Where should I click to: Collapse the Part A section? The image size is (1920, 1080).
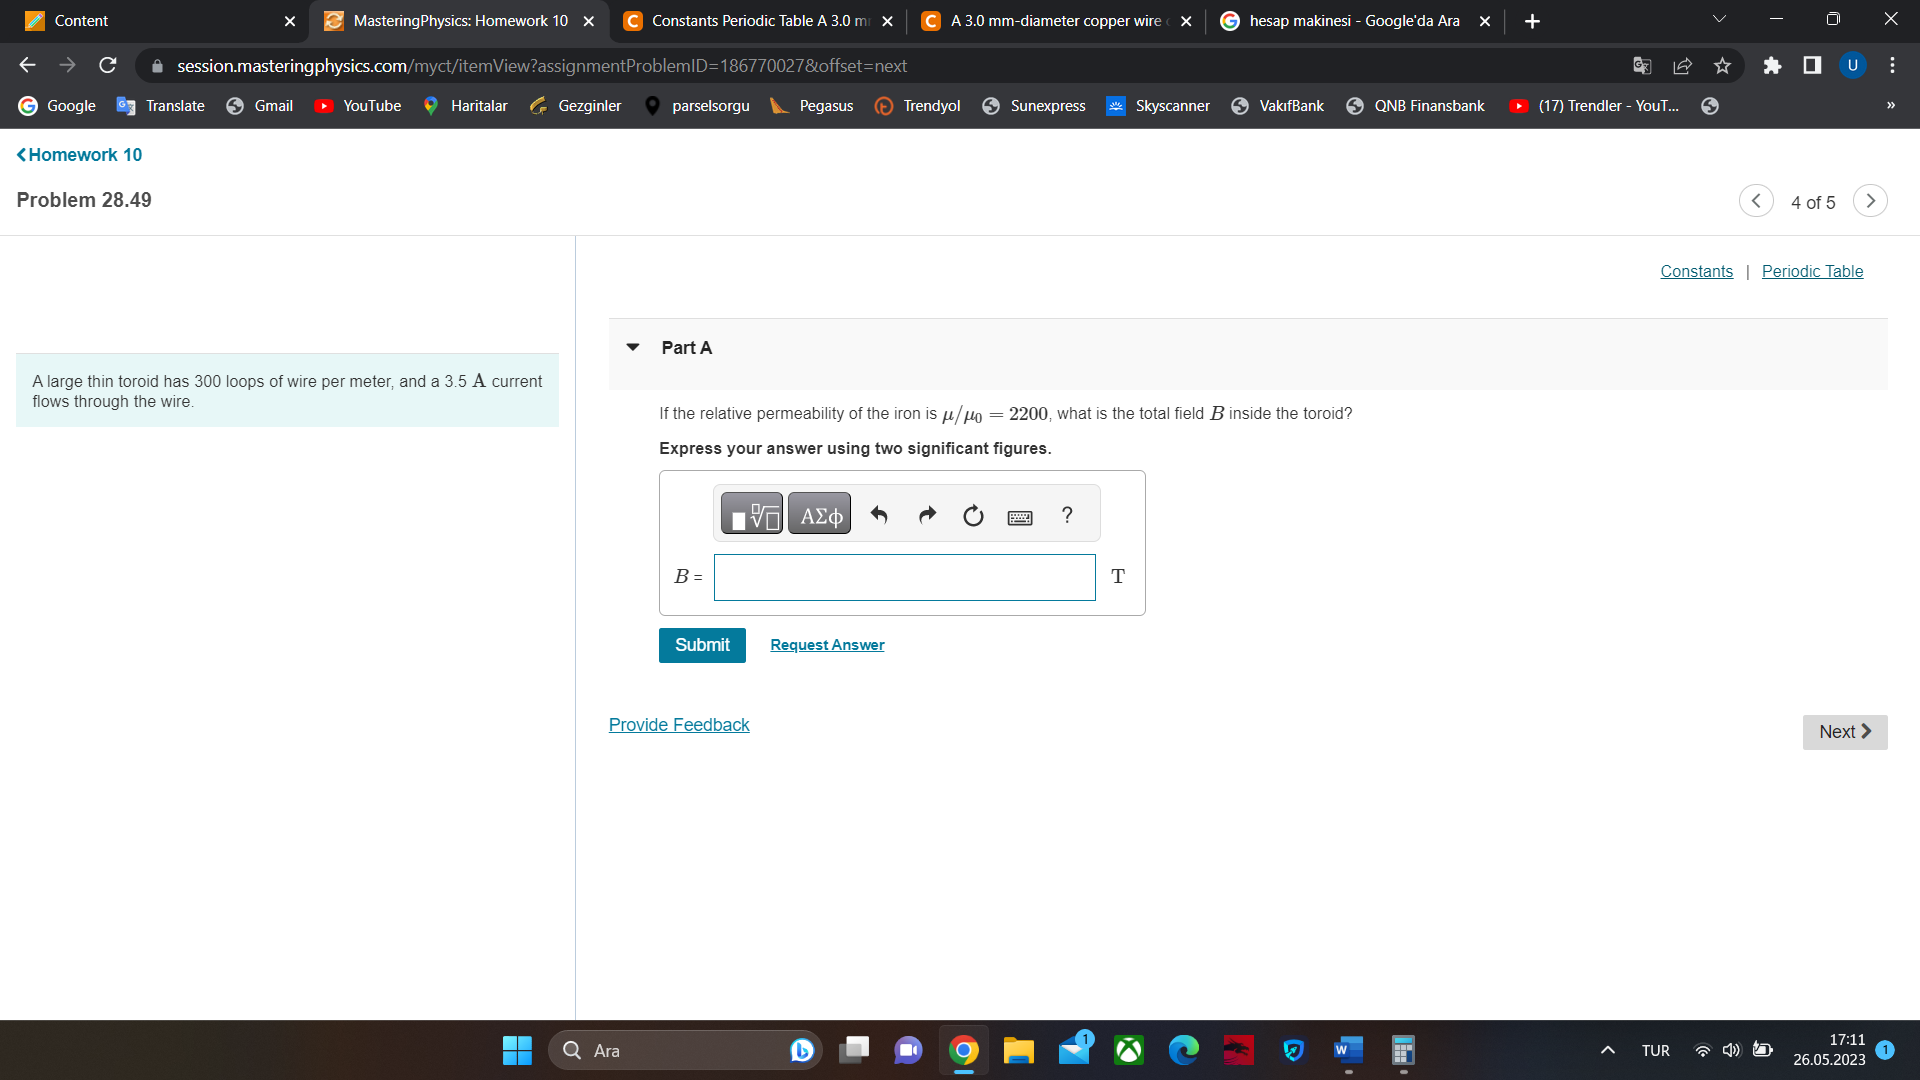(633, 347)
